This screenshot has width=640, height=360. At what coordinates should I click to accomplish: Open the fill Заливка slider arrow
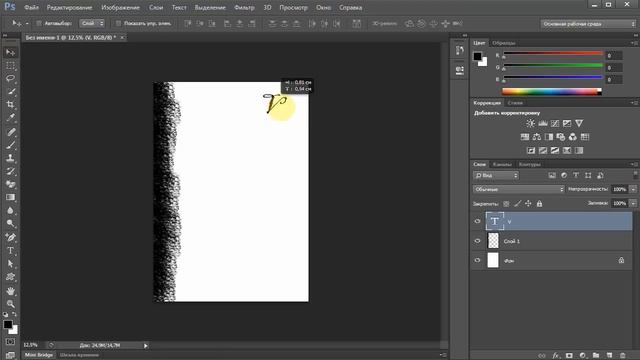(633, 203)
